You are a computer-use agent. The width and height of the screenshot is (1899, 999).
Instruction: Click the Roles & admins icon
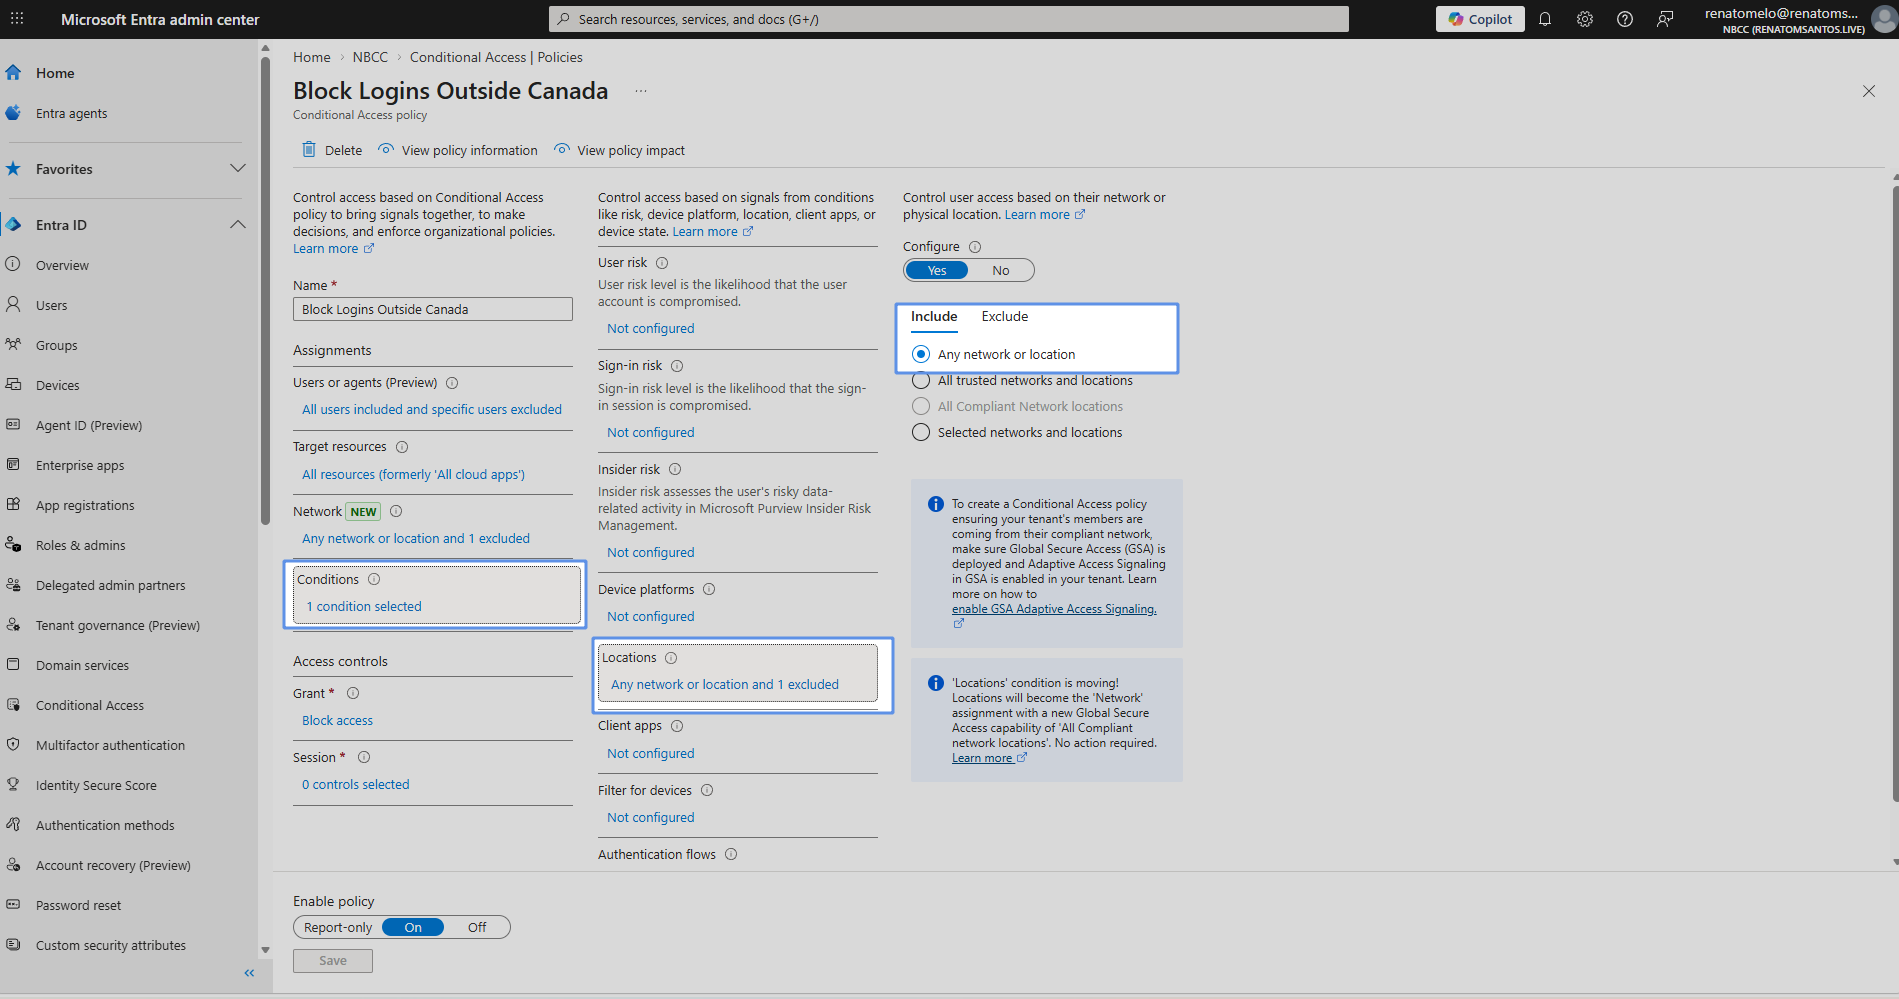13,545
